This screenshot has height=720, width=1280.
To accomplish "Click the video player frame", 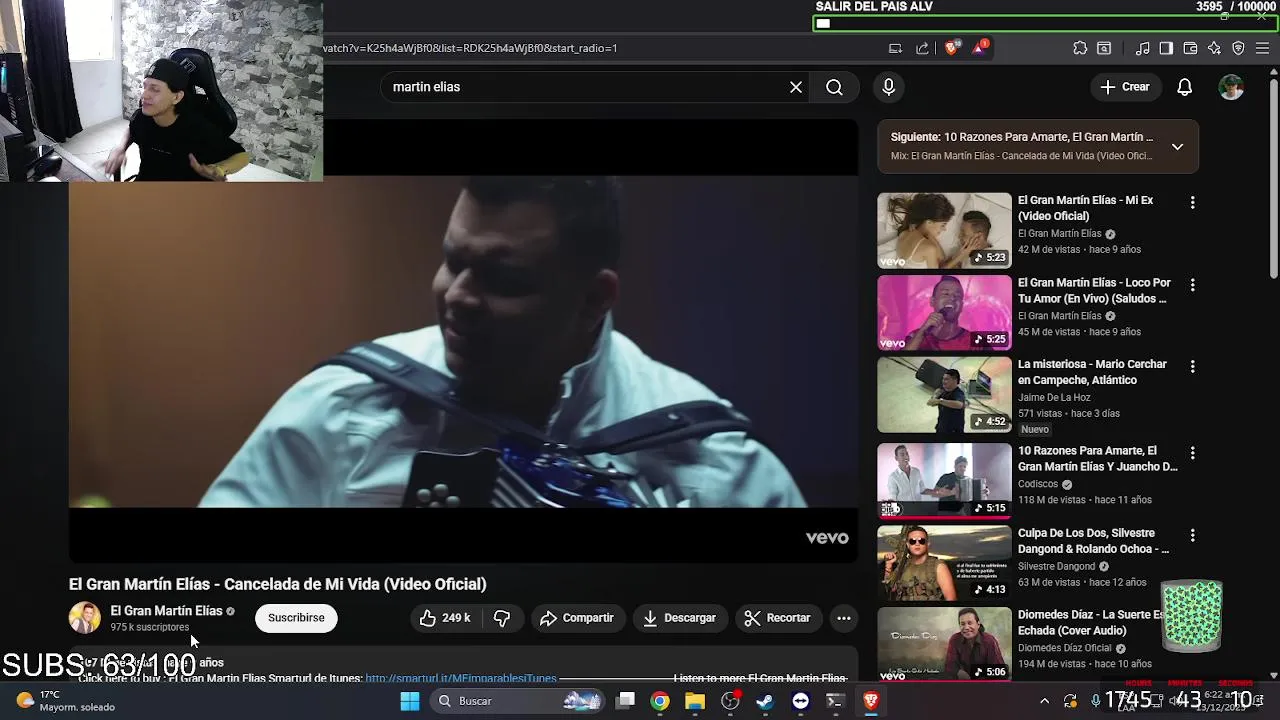I will [x=463, y=341].
